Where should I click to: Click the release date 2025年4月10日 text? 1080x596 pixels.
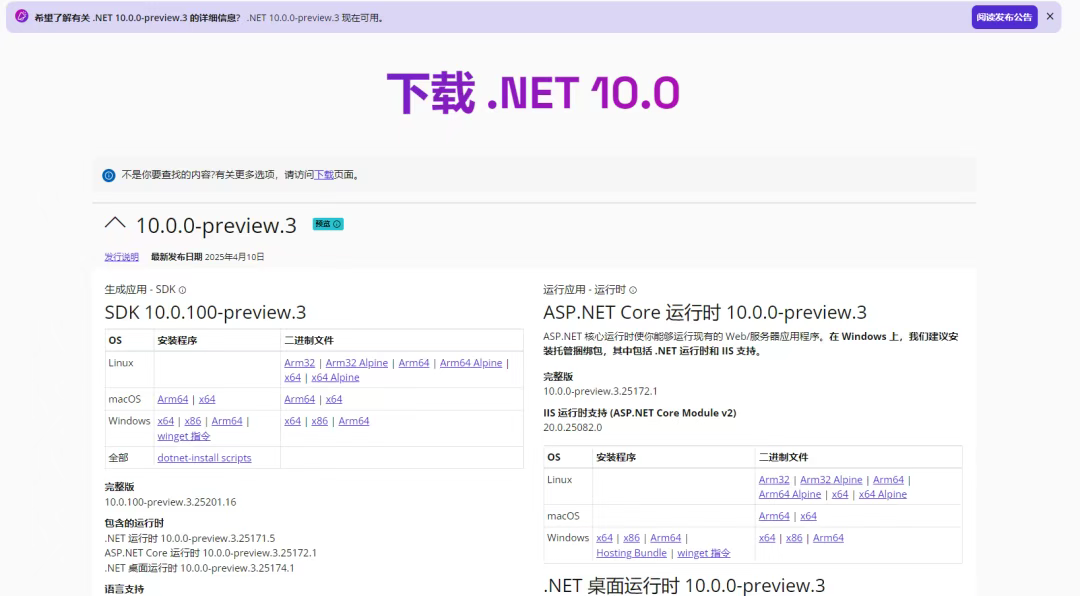[234, 257]
